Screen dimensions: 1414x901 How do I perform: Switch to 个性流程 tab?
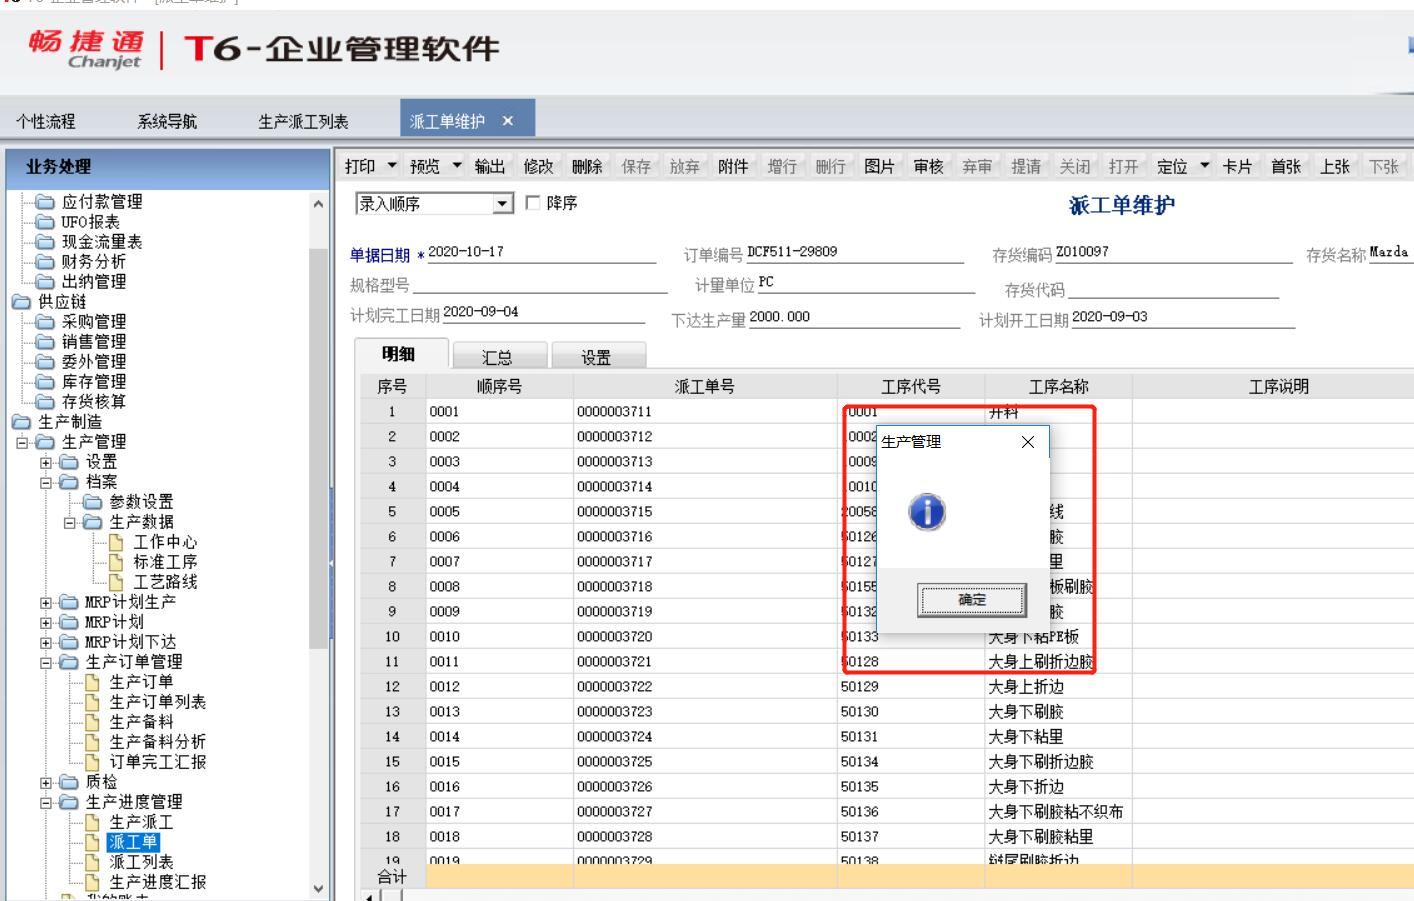click(x=46, y=121)
